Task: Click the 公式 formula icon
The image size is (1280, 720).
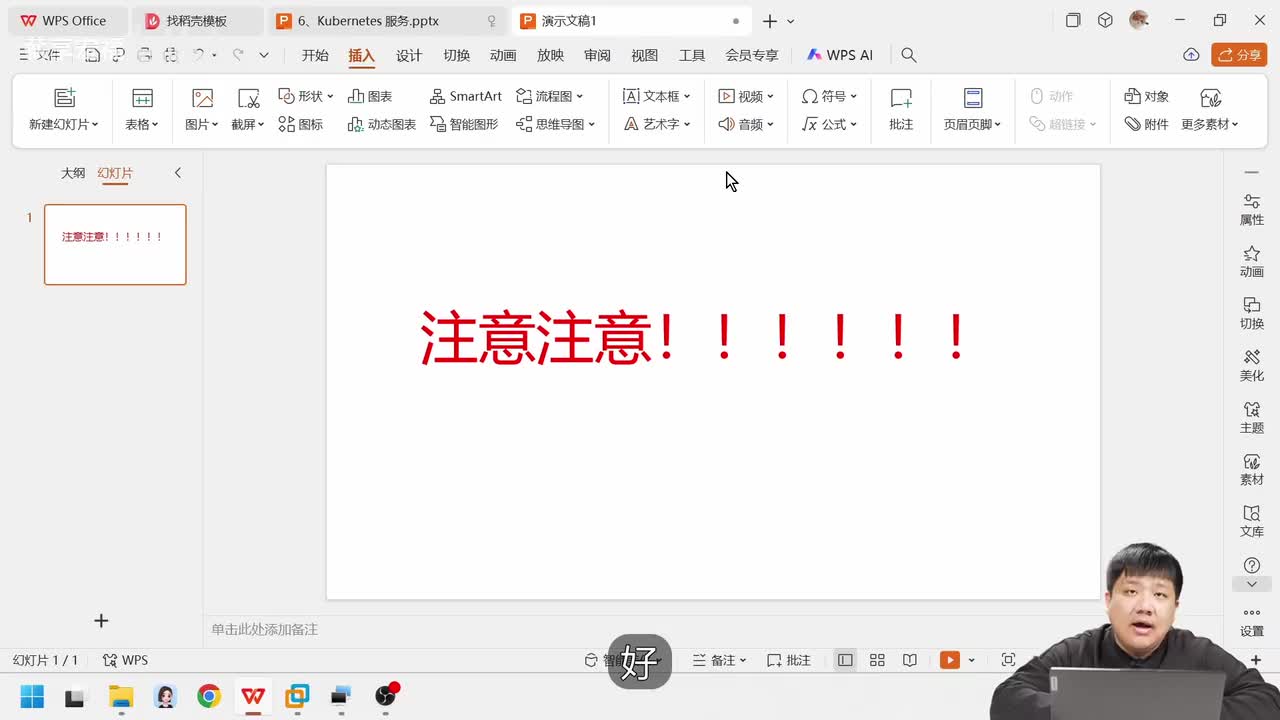Action: click(810, 124)
